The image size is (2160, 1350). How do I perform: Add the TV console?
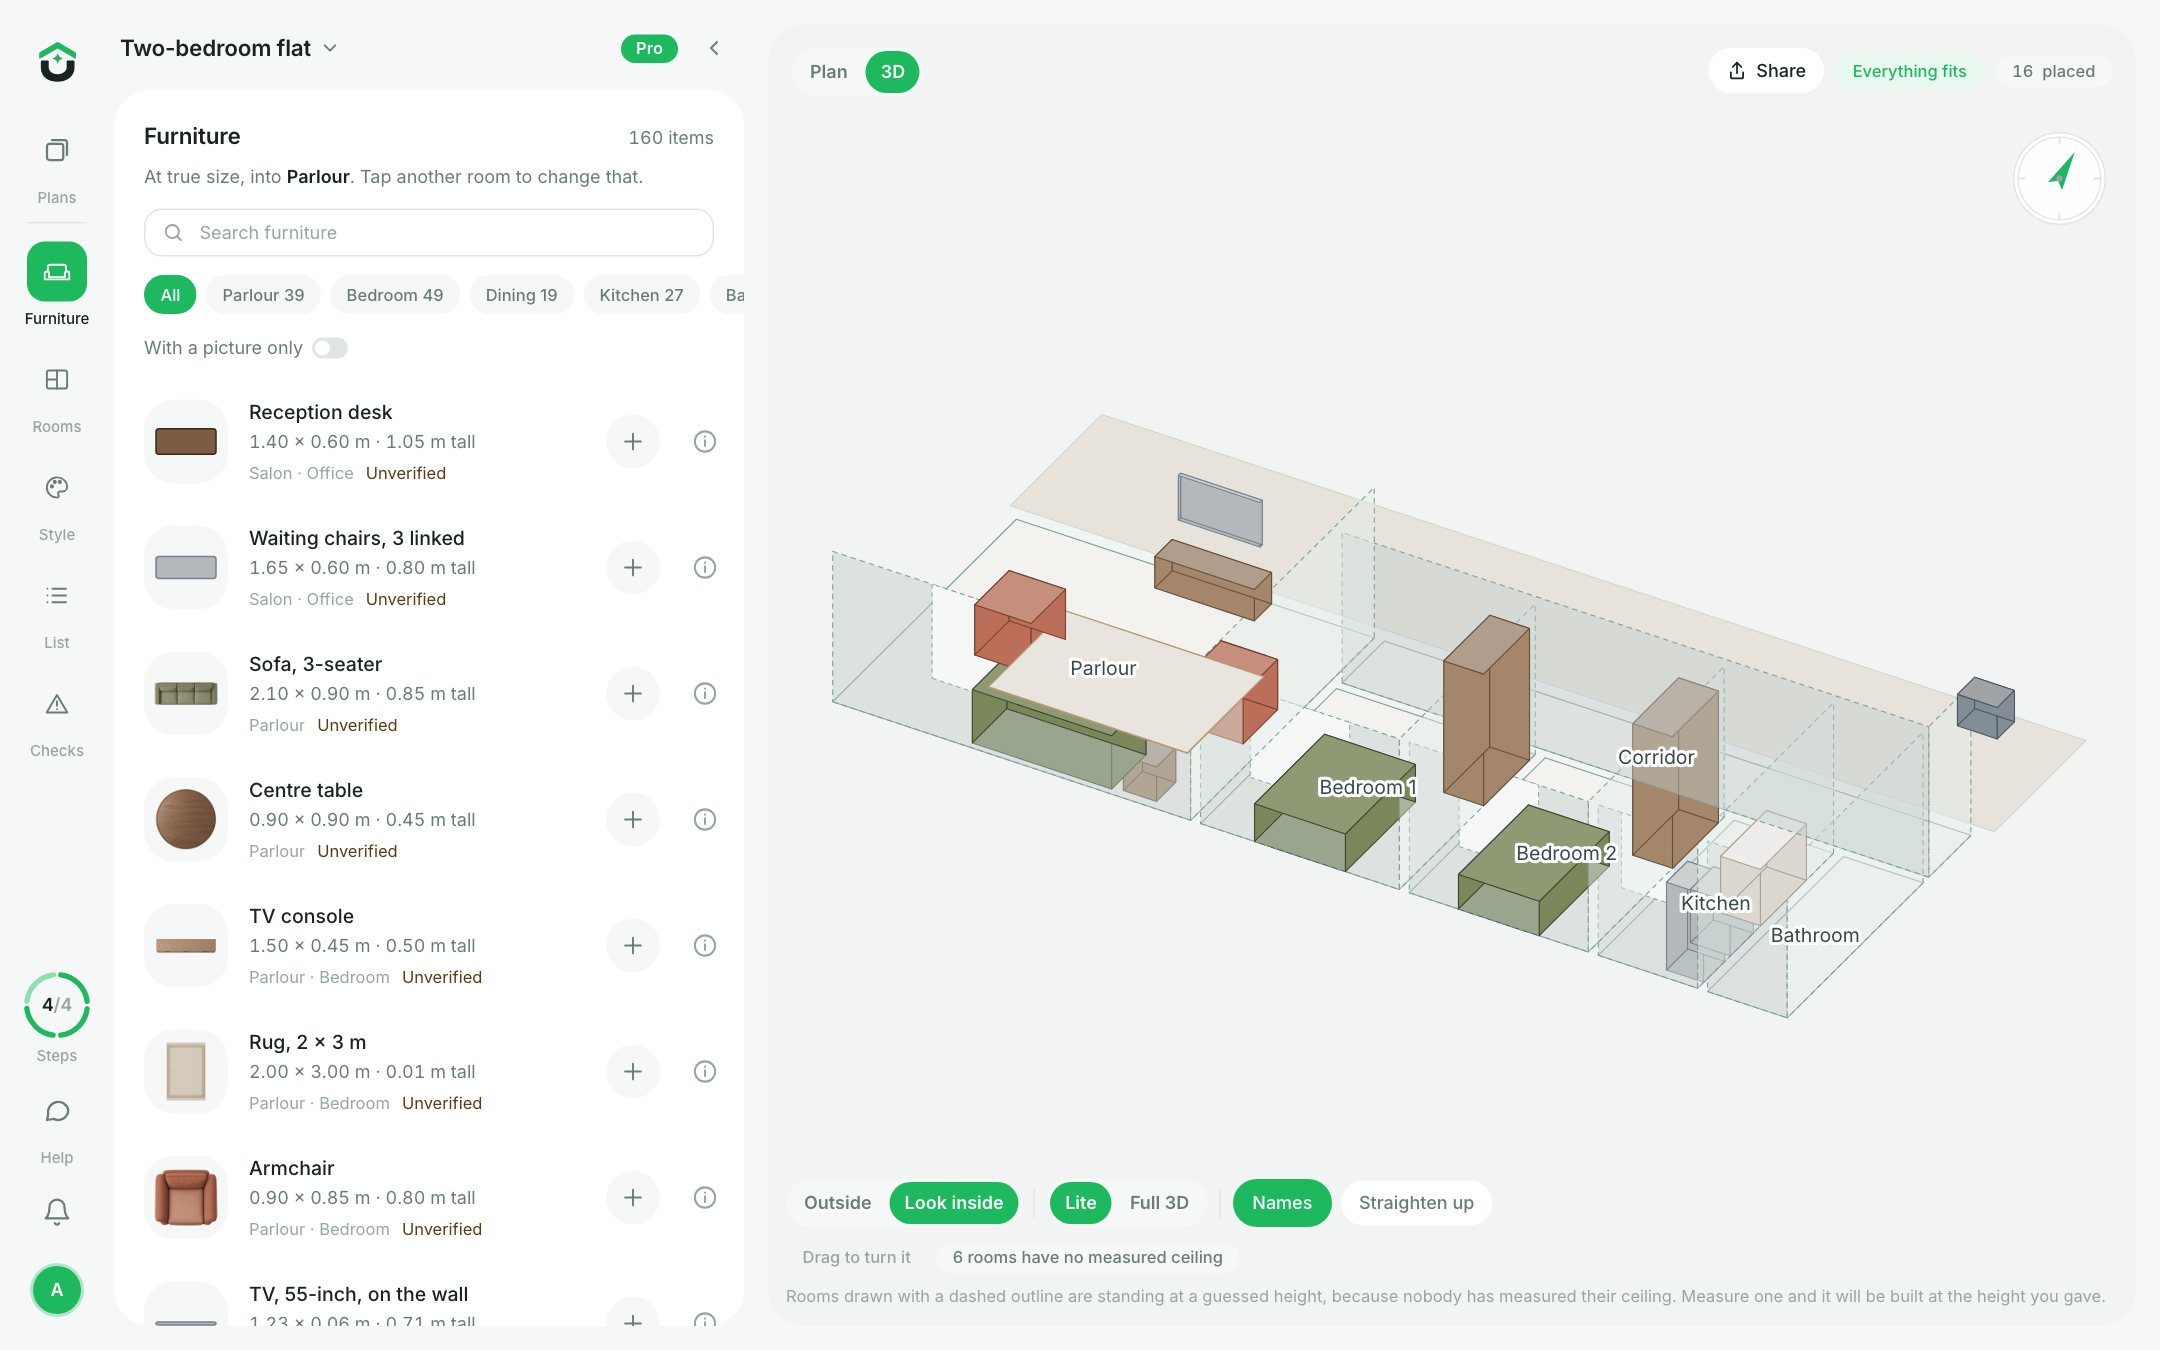[x=633, y=945]
